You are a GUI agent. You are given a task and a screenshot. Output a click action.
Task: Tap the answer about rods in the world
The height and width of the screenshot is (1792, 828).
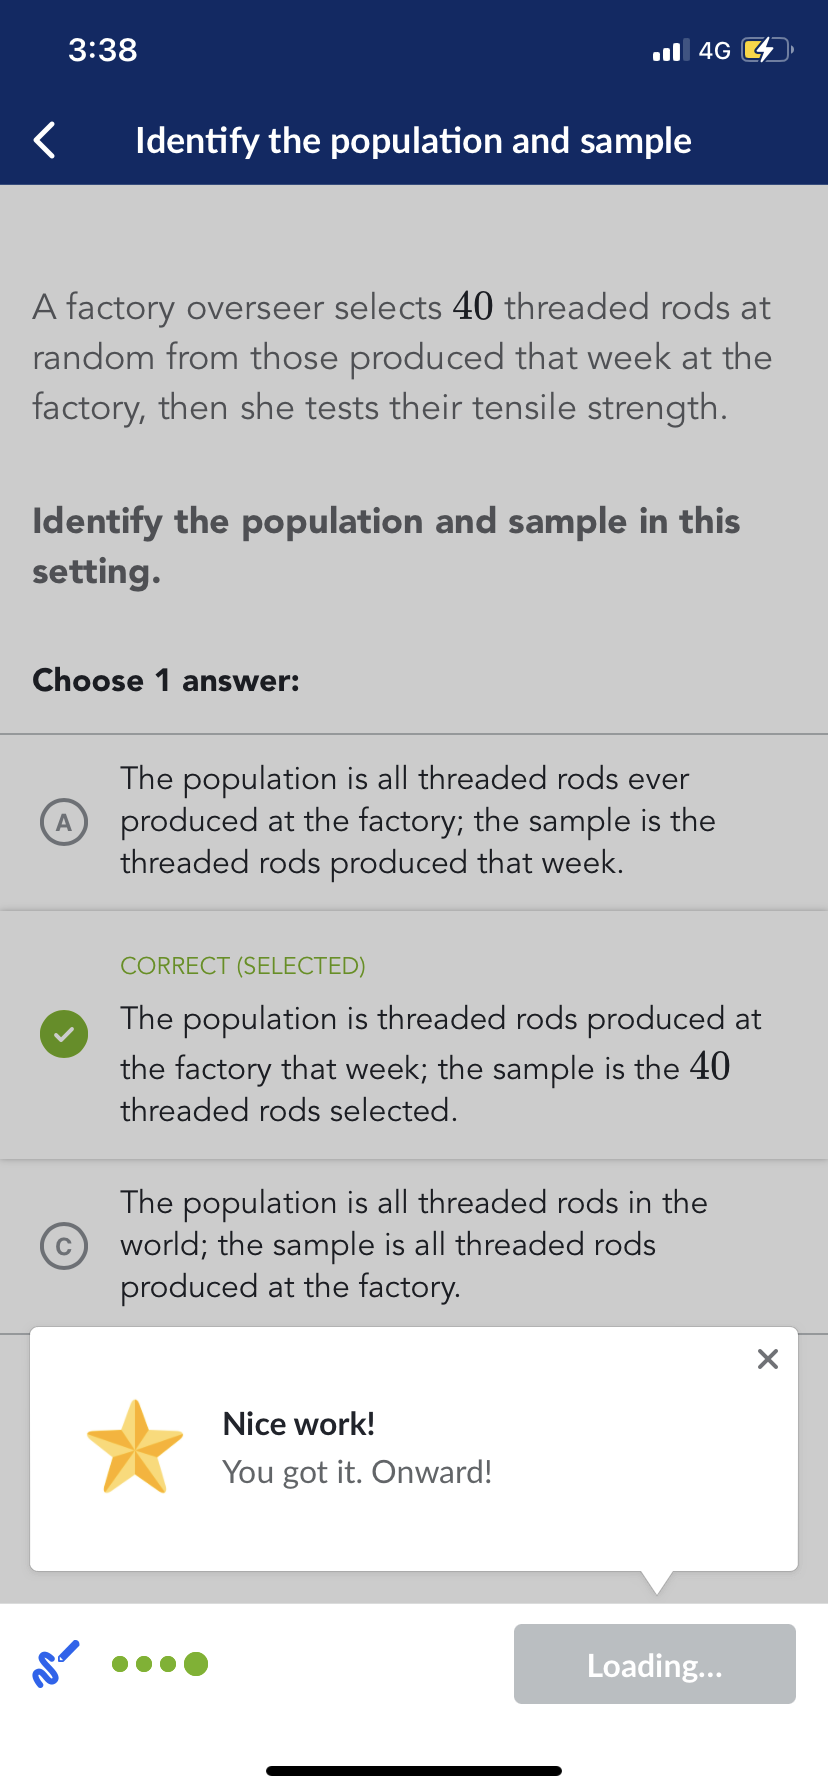pos(414,1245)
